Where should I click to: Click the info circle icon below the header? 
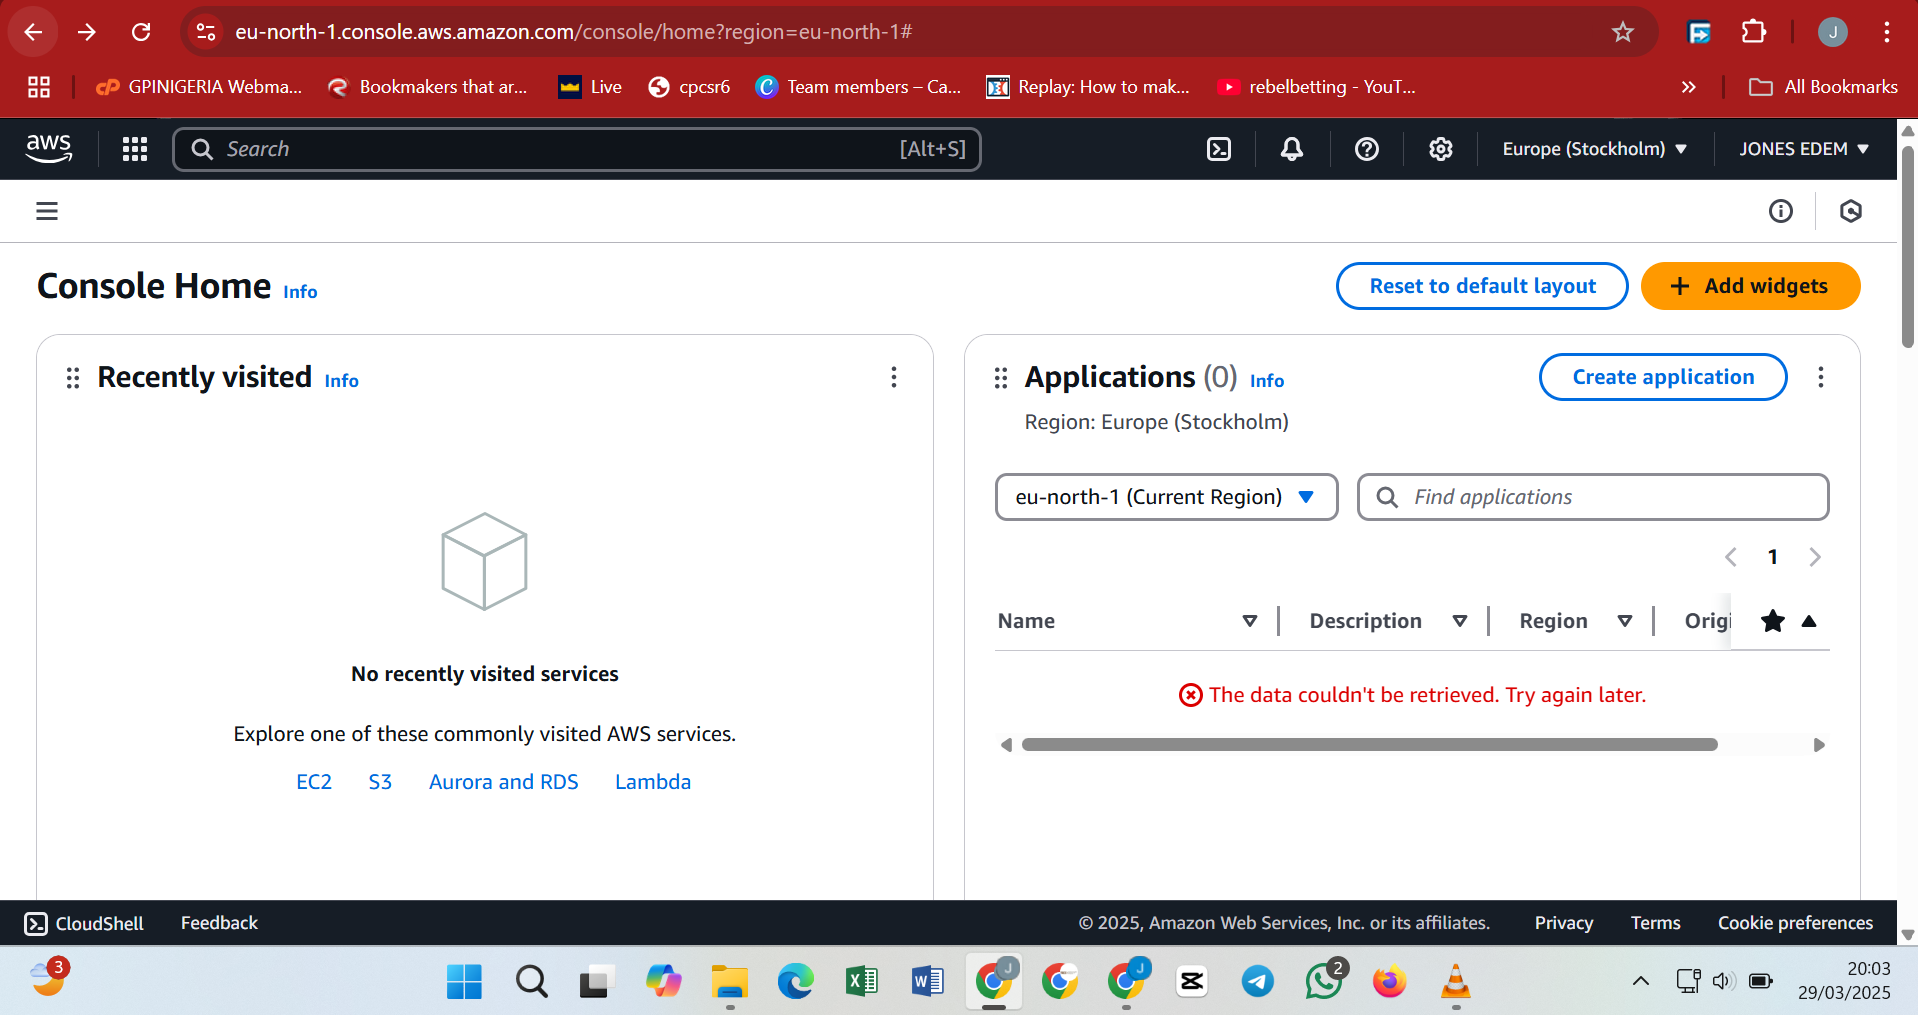coord(1780,211)
